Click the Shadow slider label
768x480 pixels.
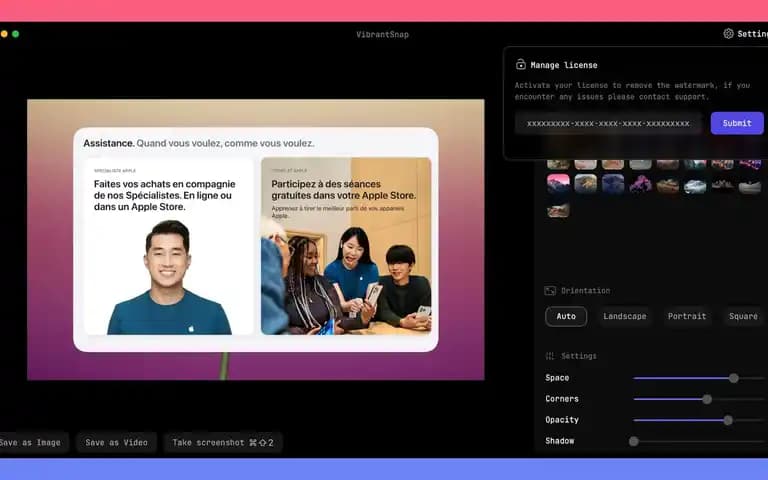click(x=559, y=441)
